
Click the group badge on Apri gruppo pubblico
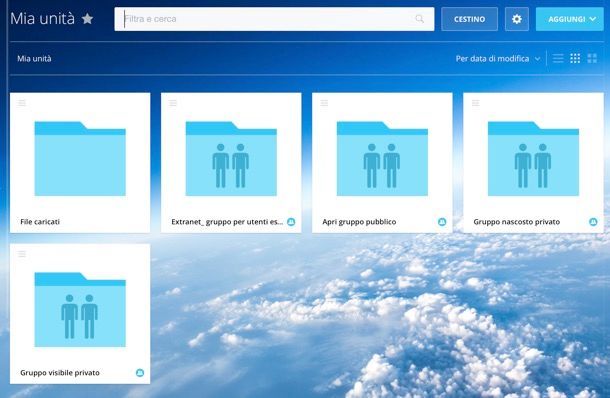[442, 222]
